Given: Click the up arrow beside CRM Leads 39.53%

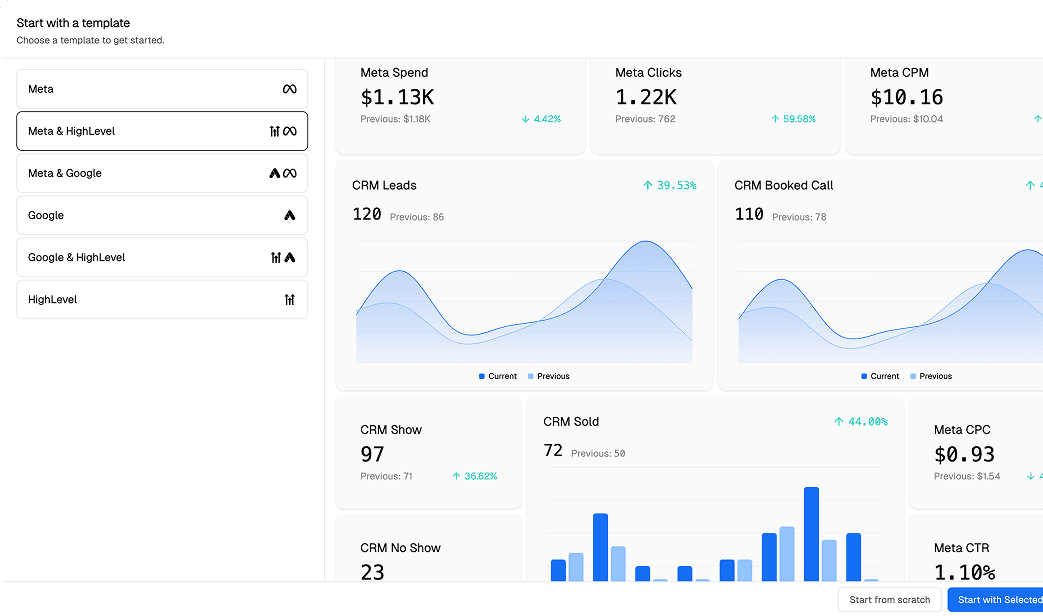Looking at the screenshot, I should click(648, 186).
